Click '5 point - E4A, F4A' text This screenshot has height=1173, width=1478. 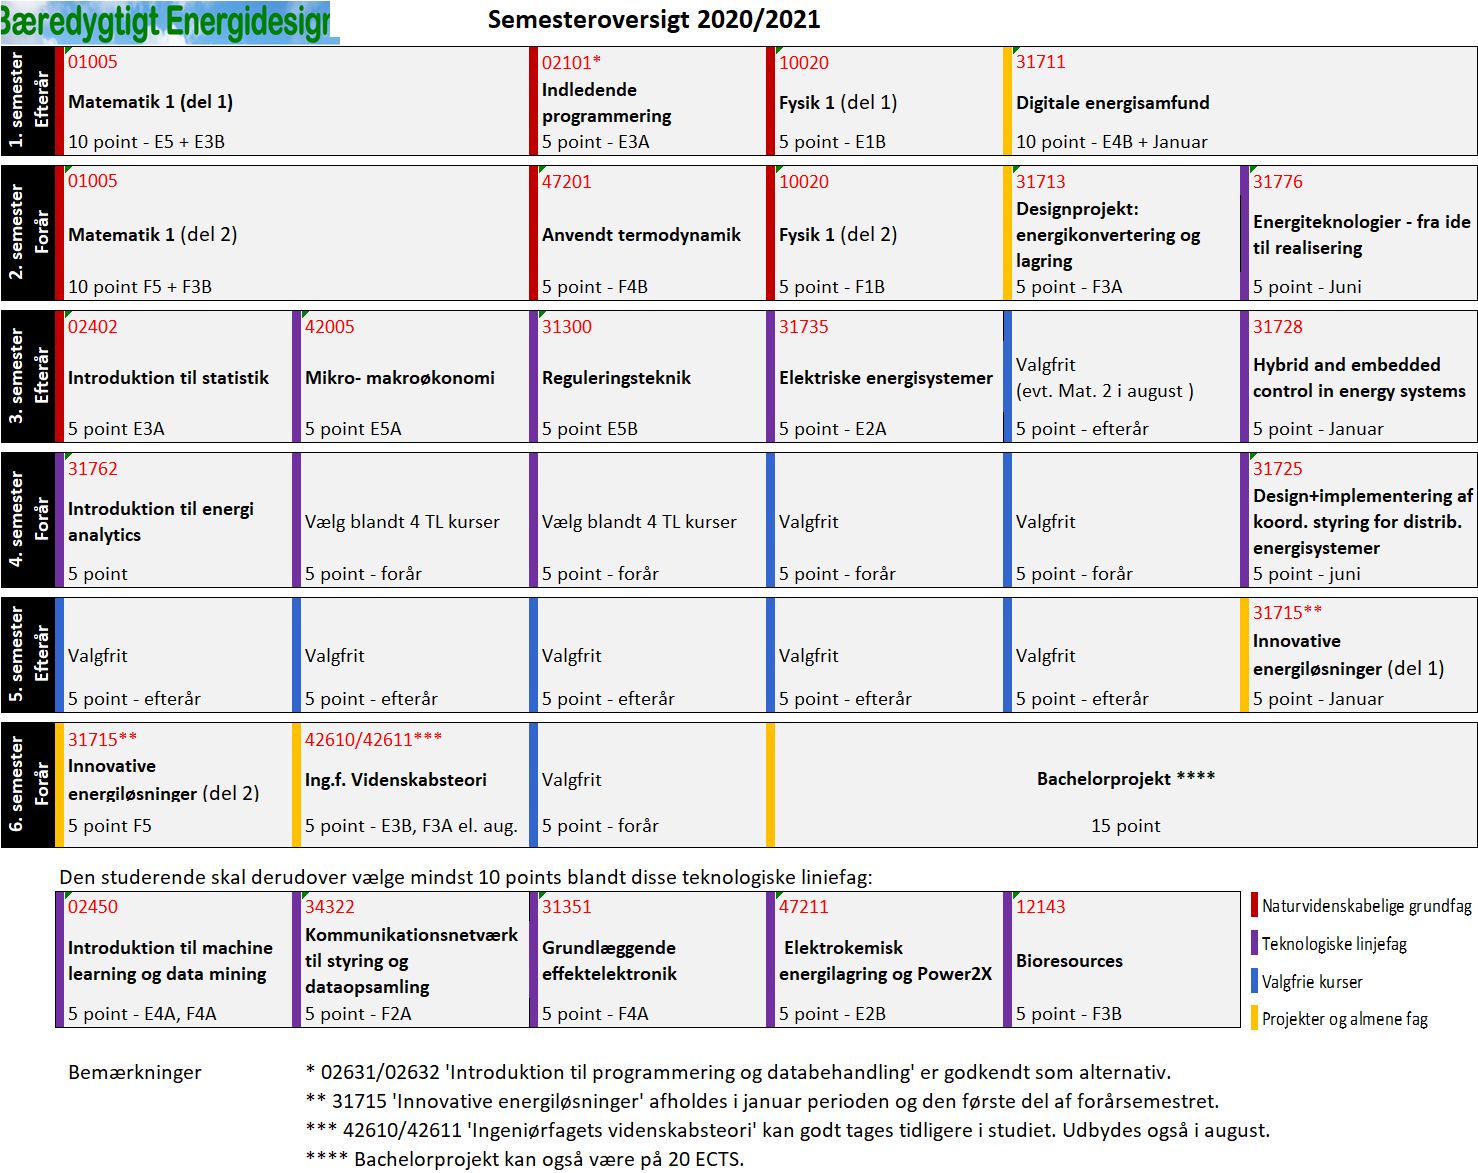click(142, 1014)
